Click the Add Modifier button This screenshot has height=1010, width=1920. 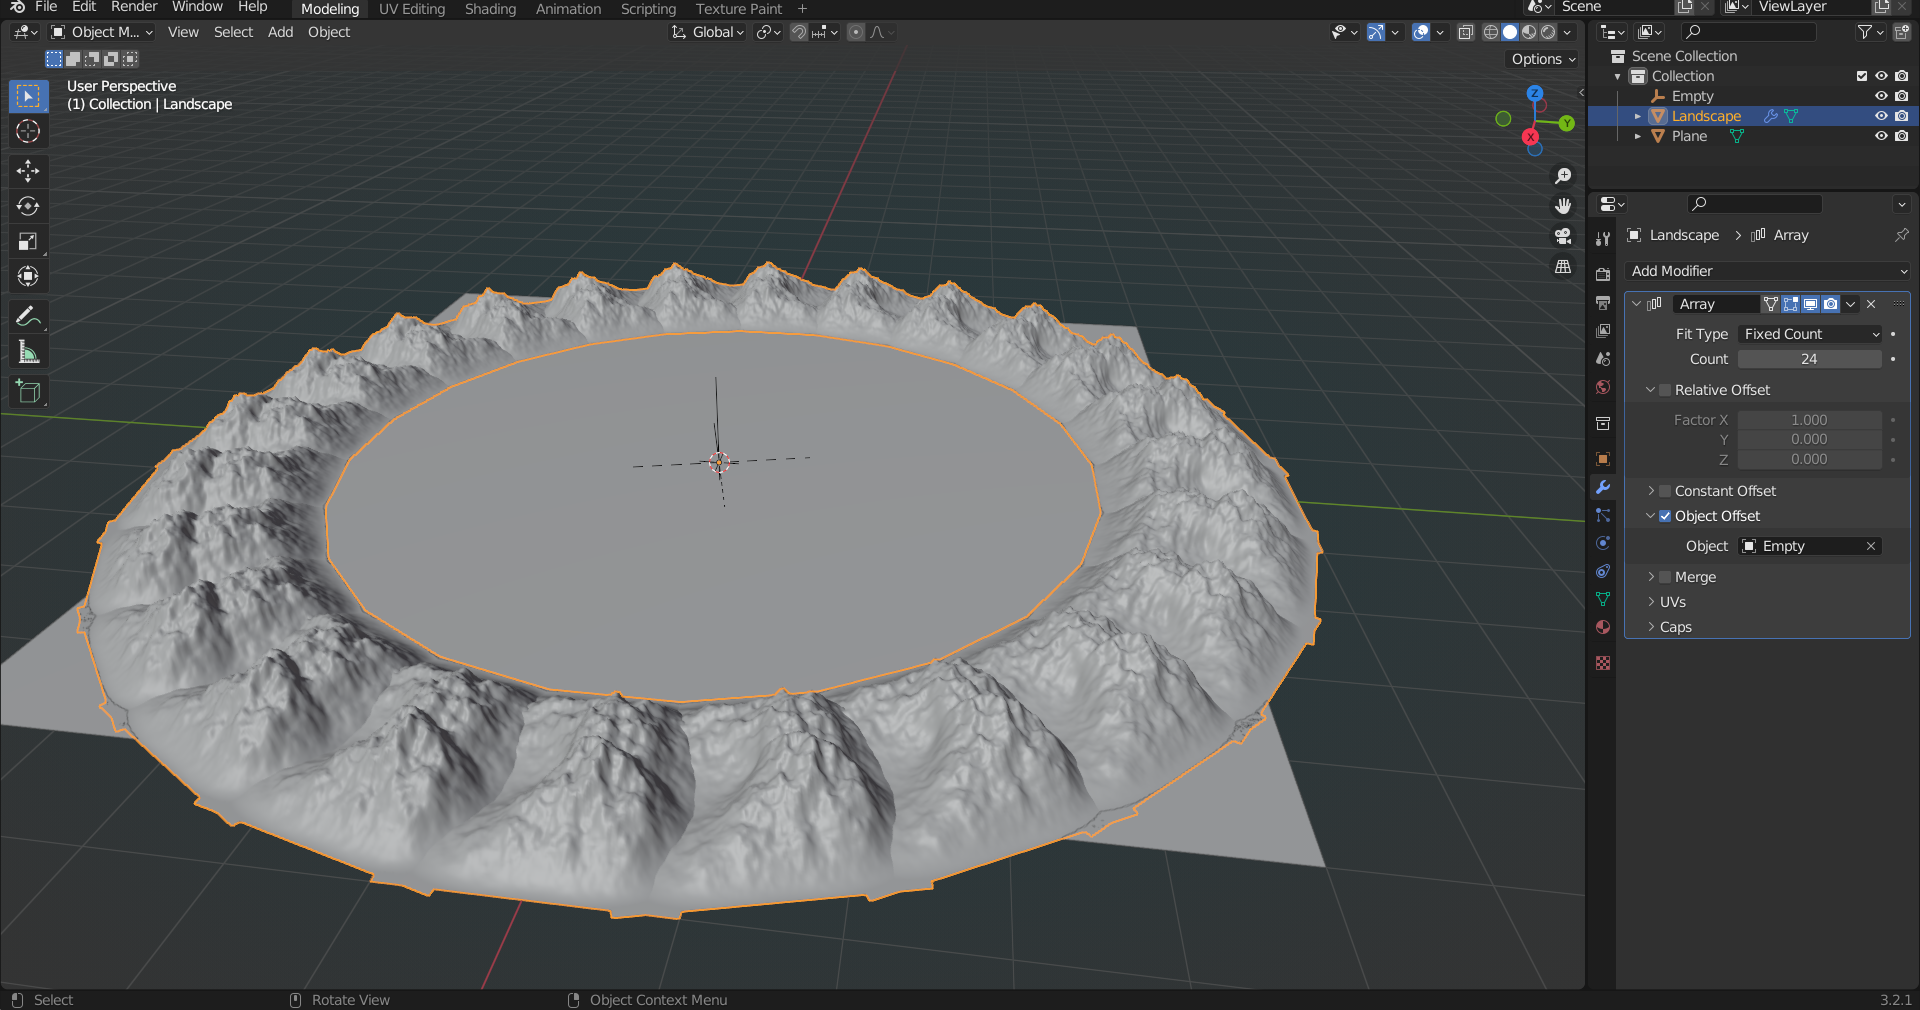tap(1766, 271)
